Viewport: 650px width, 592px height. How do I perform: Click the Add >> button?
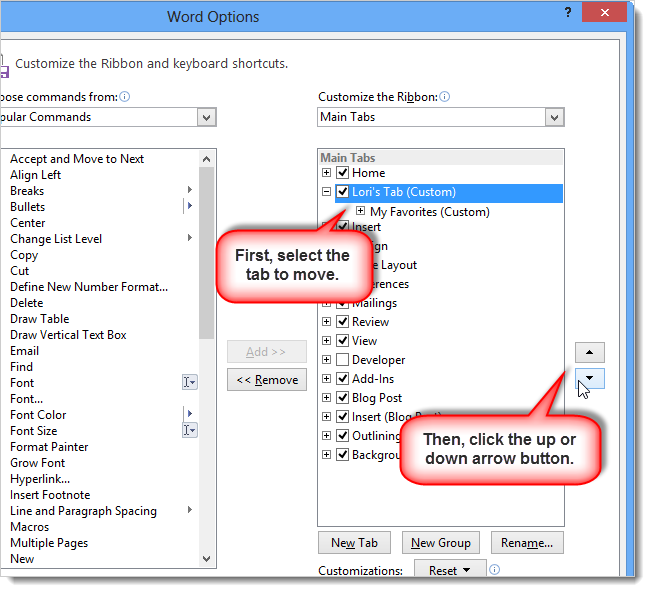pos(267,352)
